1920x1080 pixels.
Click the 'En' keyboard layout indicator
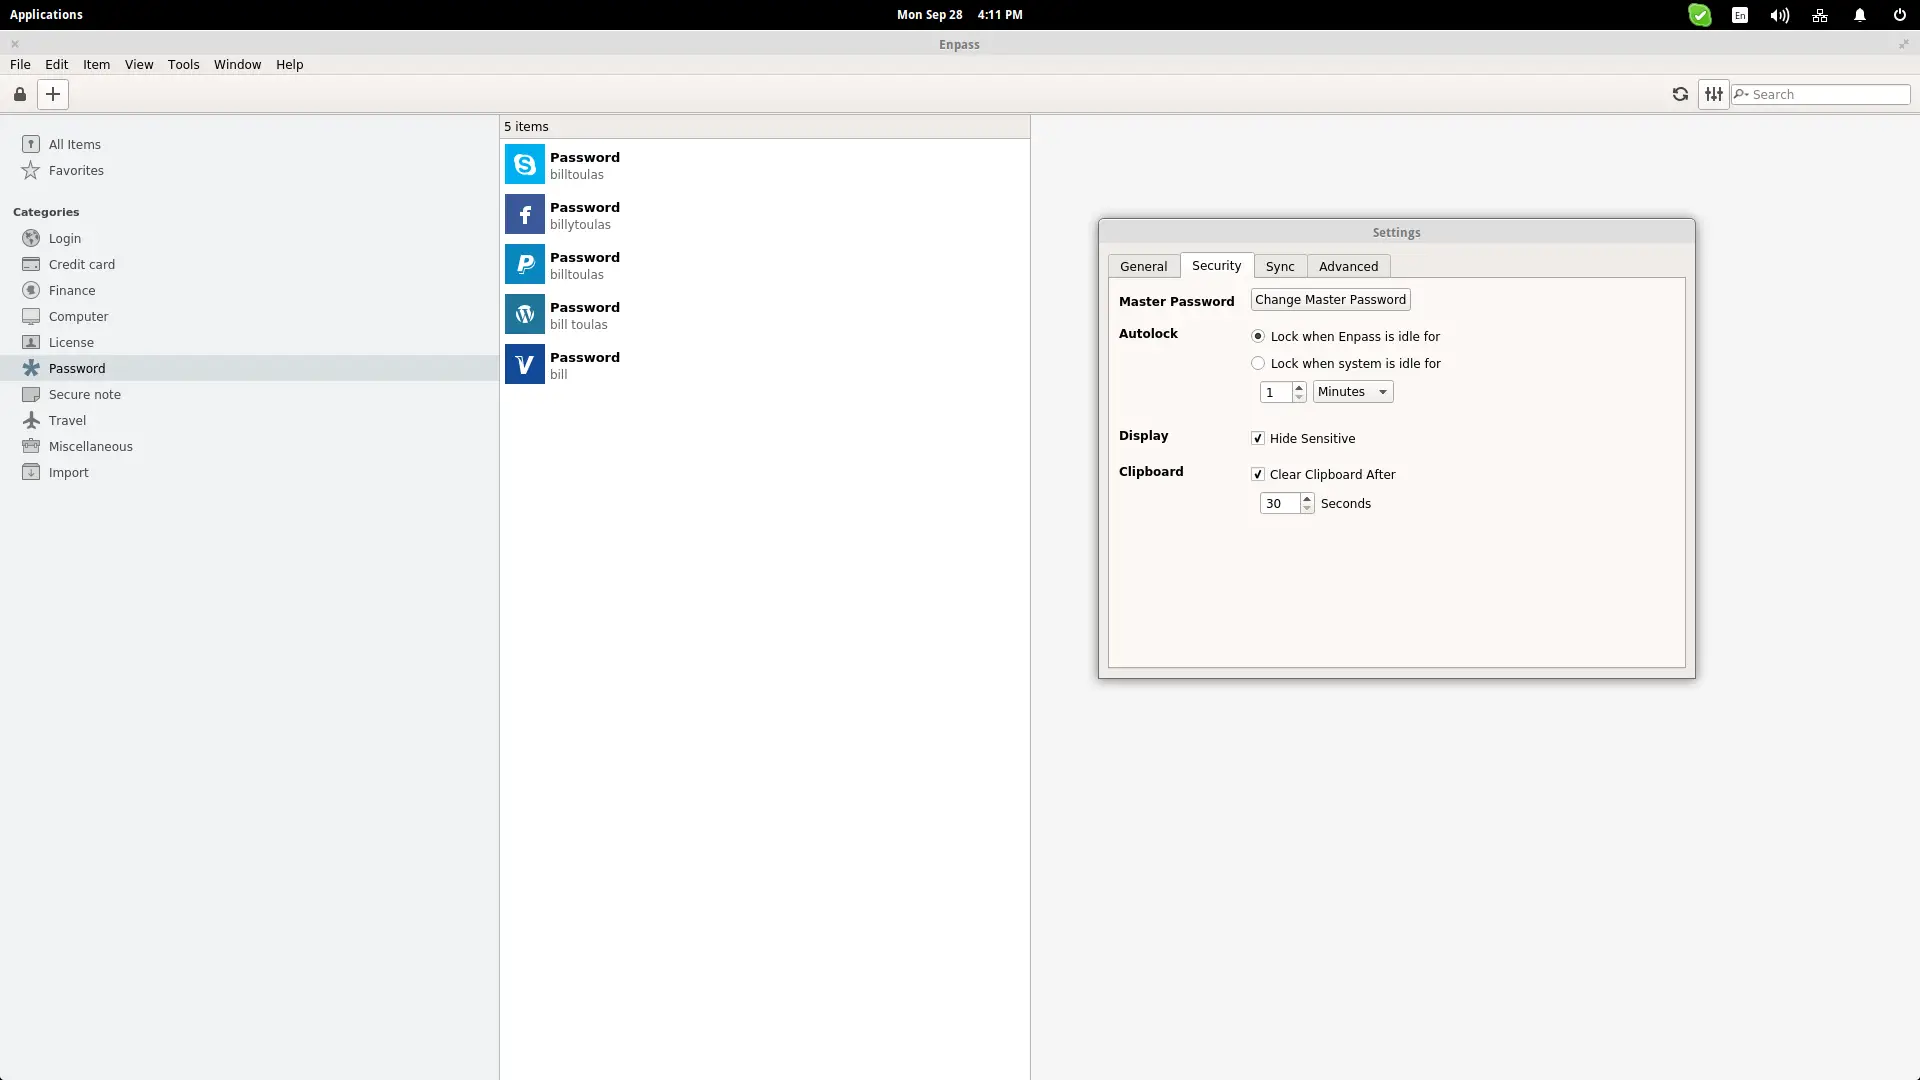point(1740,15)
